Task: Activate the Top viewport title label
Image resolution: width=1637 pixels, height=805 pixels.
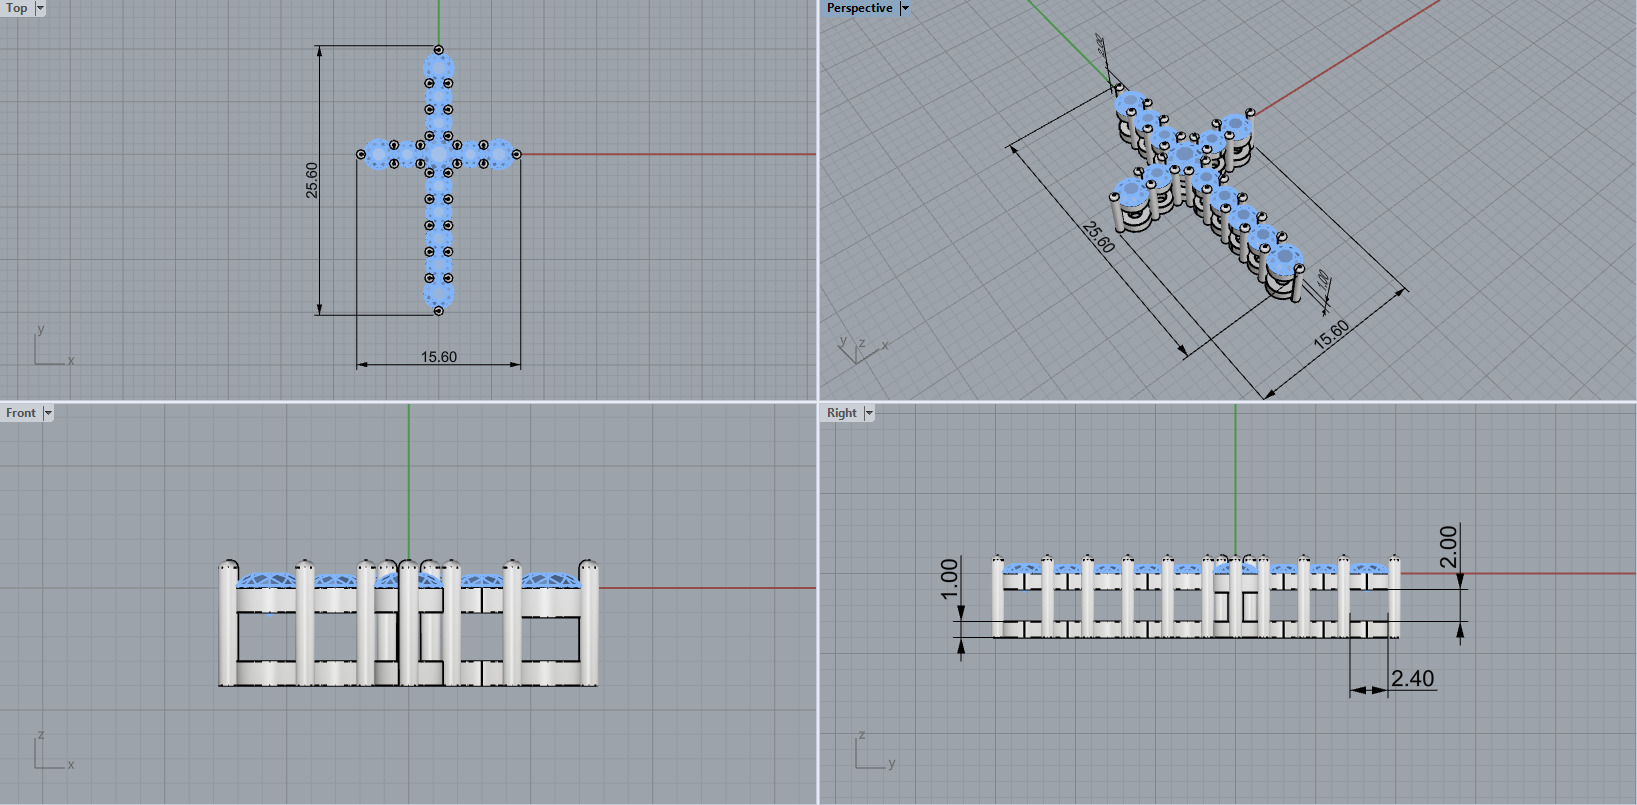Action: [x=17, y=8]
